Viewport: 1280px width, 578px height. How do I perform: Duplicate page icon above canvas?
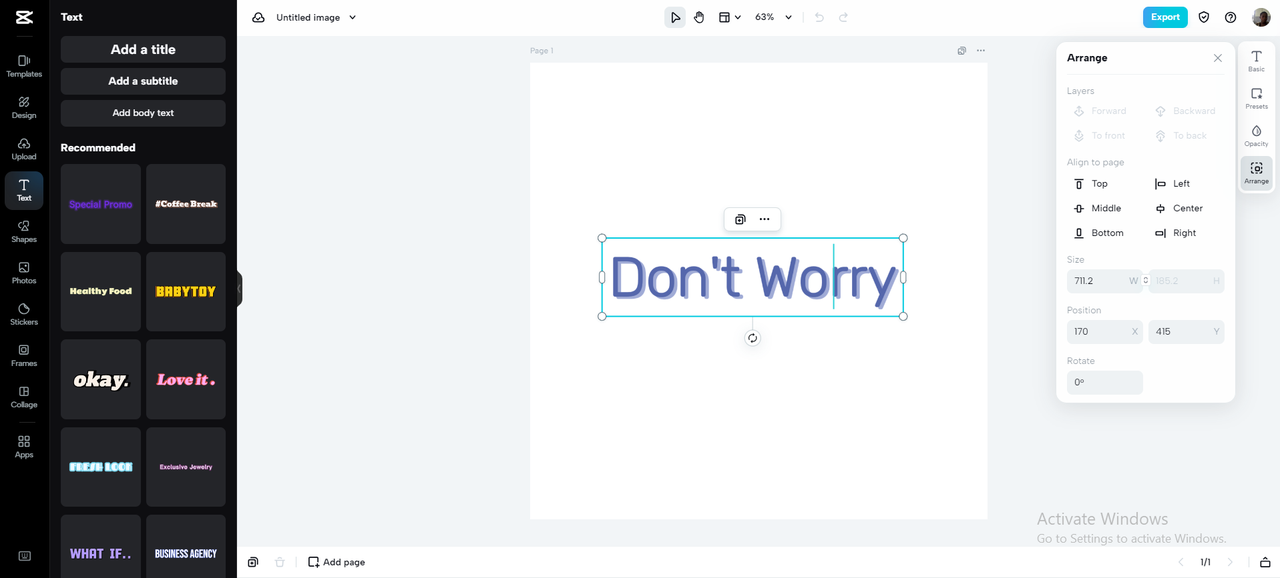(x=961, y=51)
